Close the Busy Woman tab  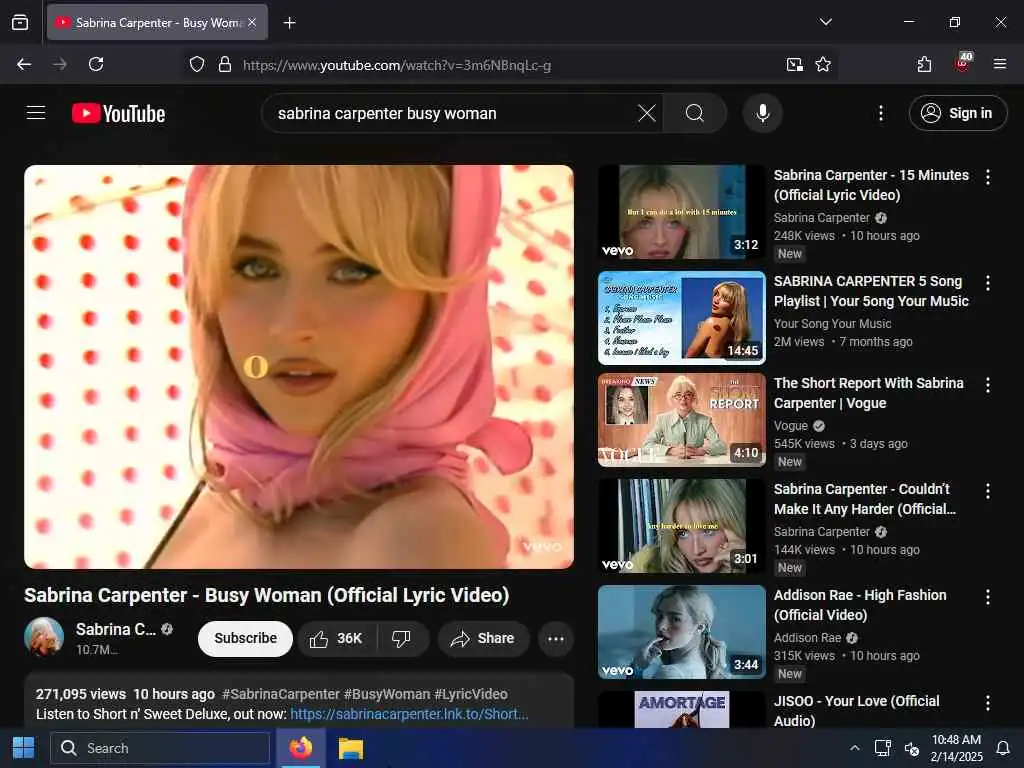(252, 23)
